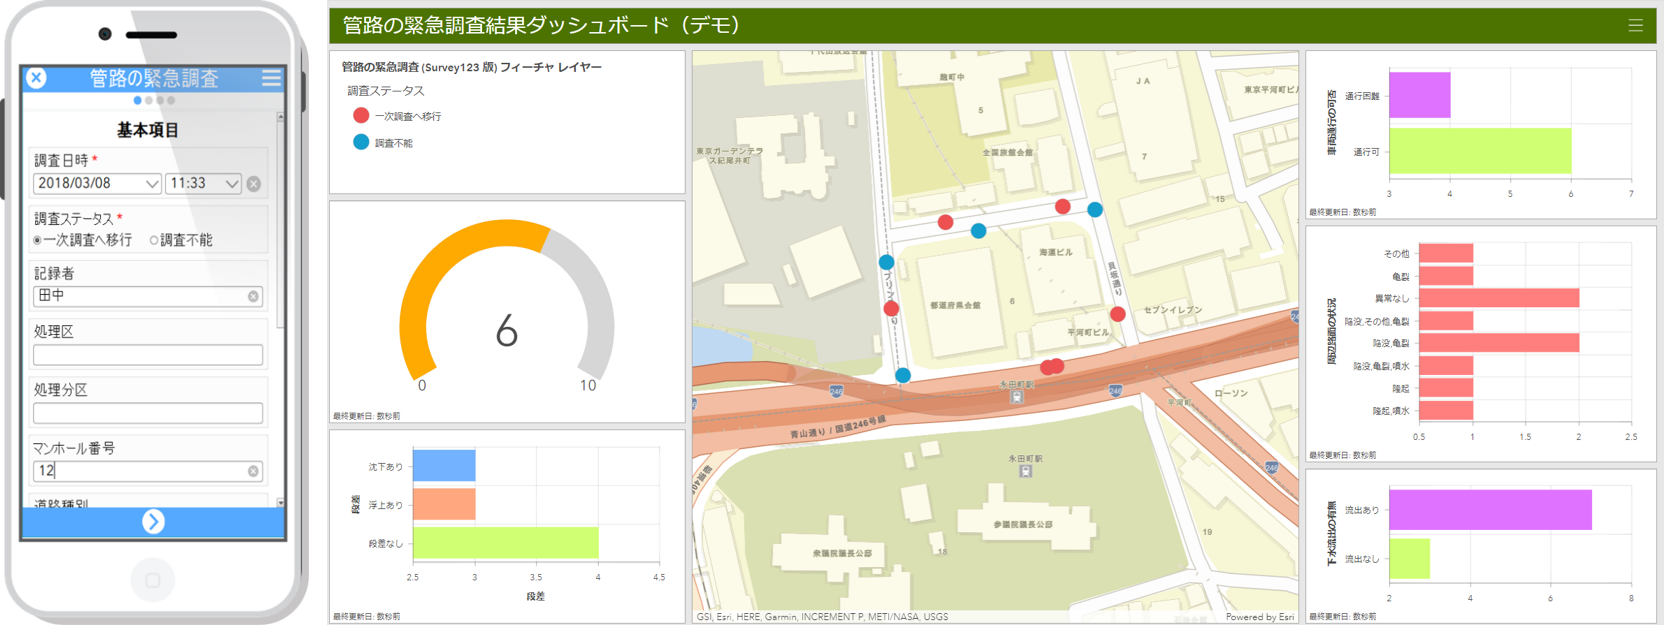Click the red map marker near セブンイレブン
The height and width of the screenshot is (625, 1664).
point(1117,314)
